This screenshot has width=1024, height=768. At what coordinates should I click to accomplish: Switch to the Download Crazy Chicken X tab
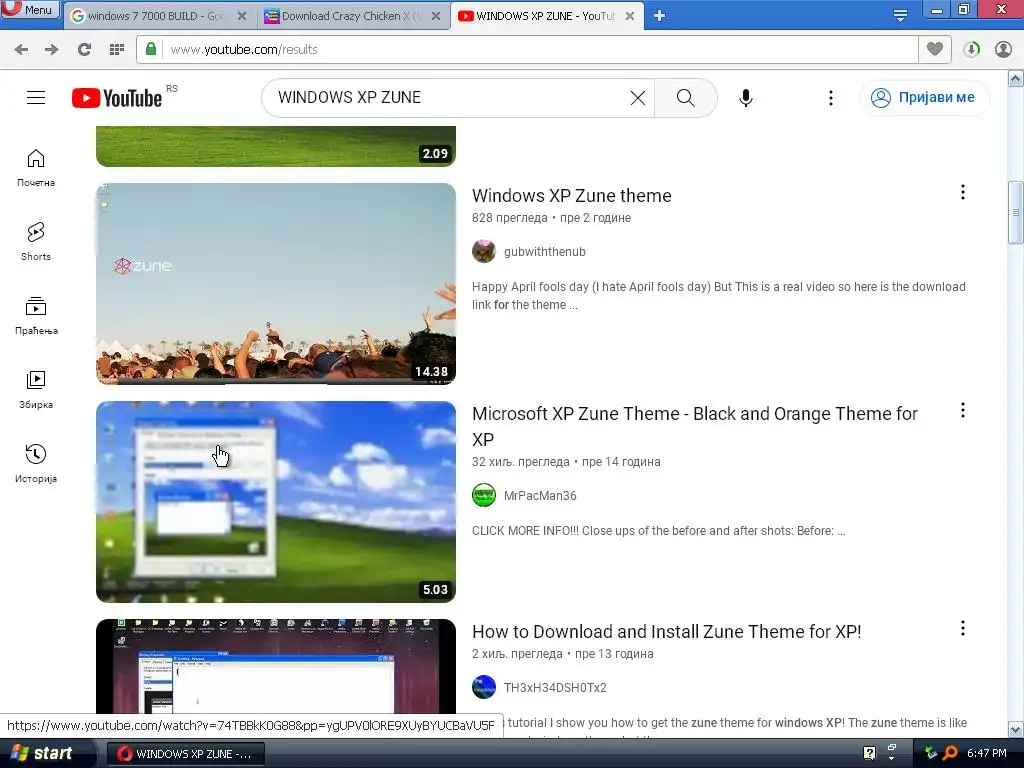click(352, 16)
